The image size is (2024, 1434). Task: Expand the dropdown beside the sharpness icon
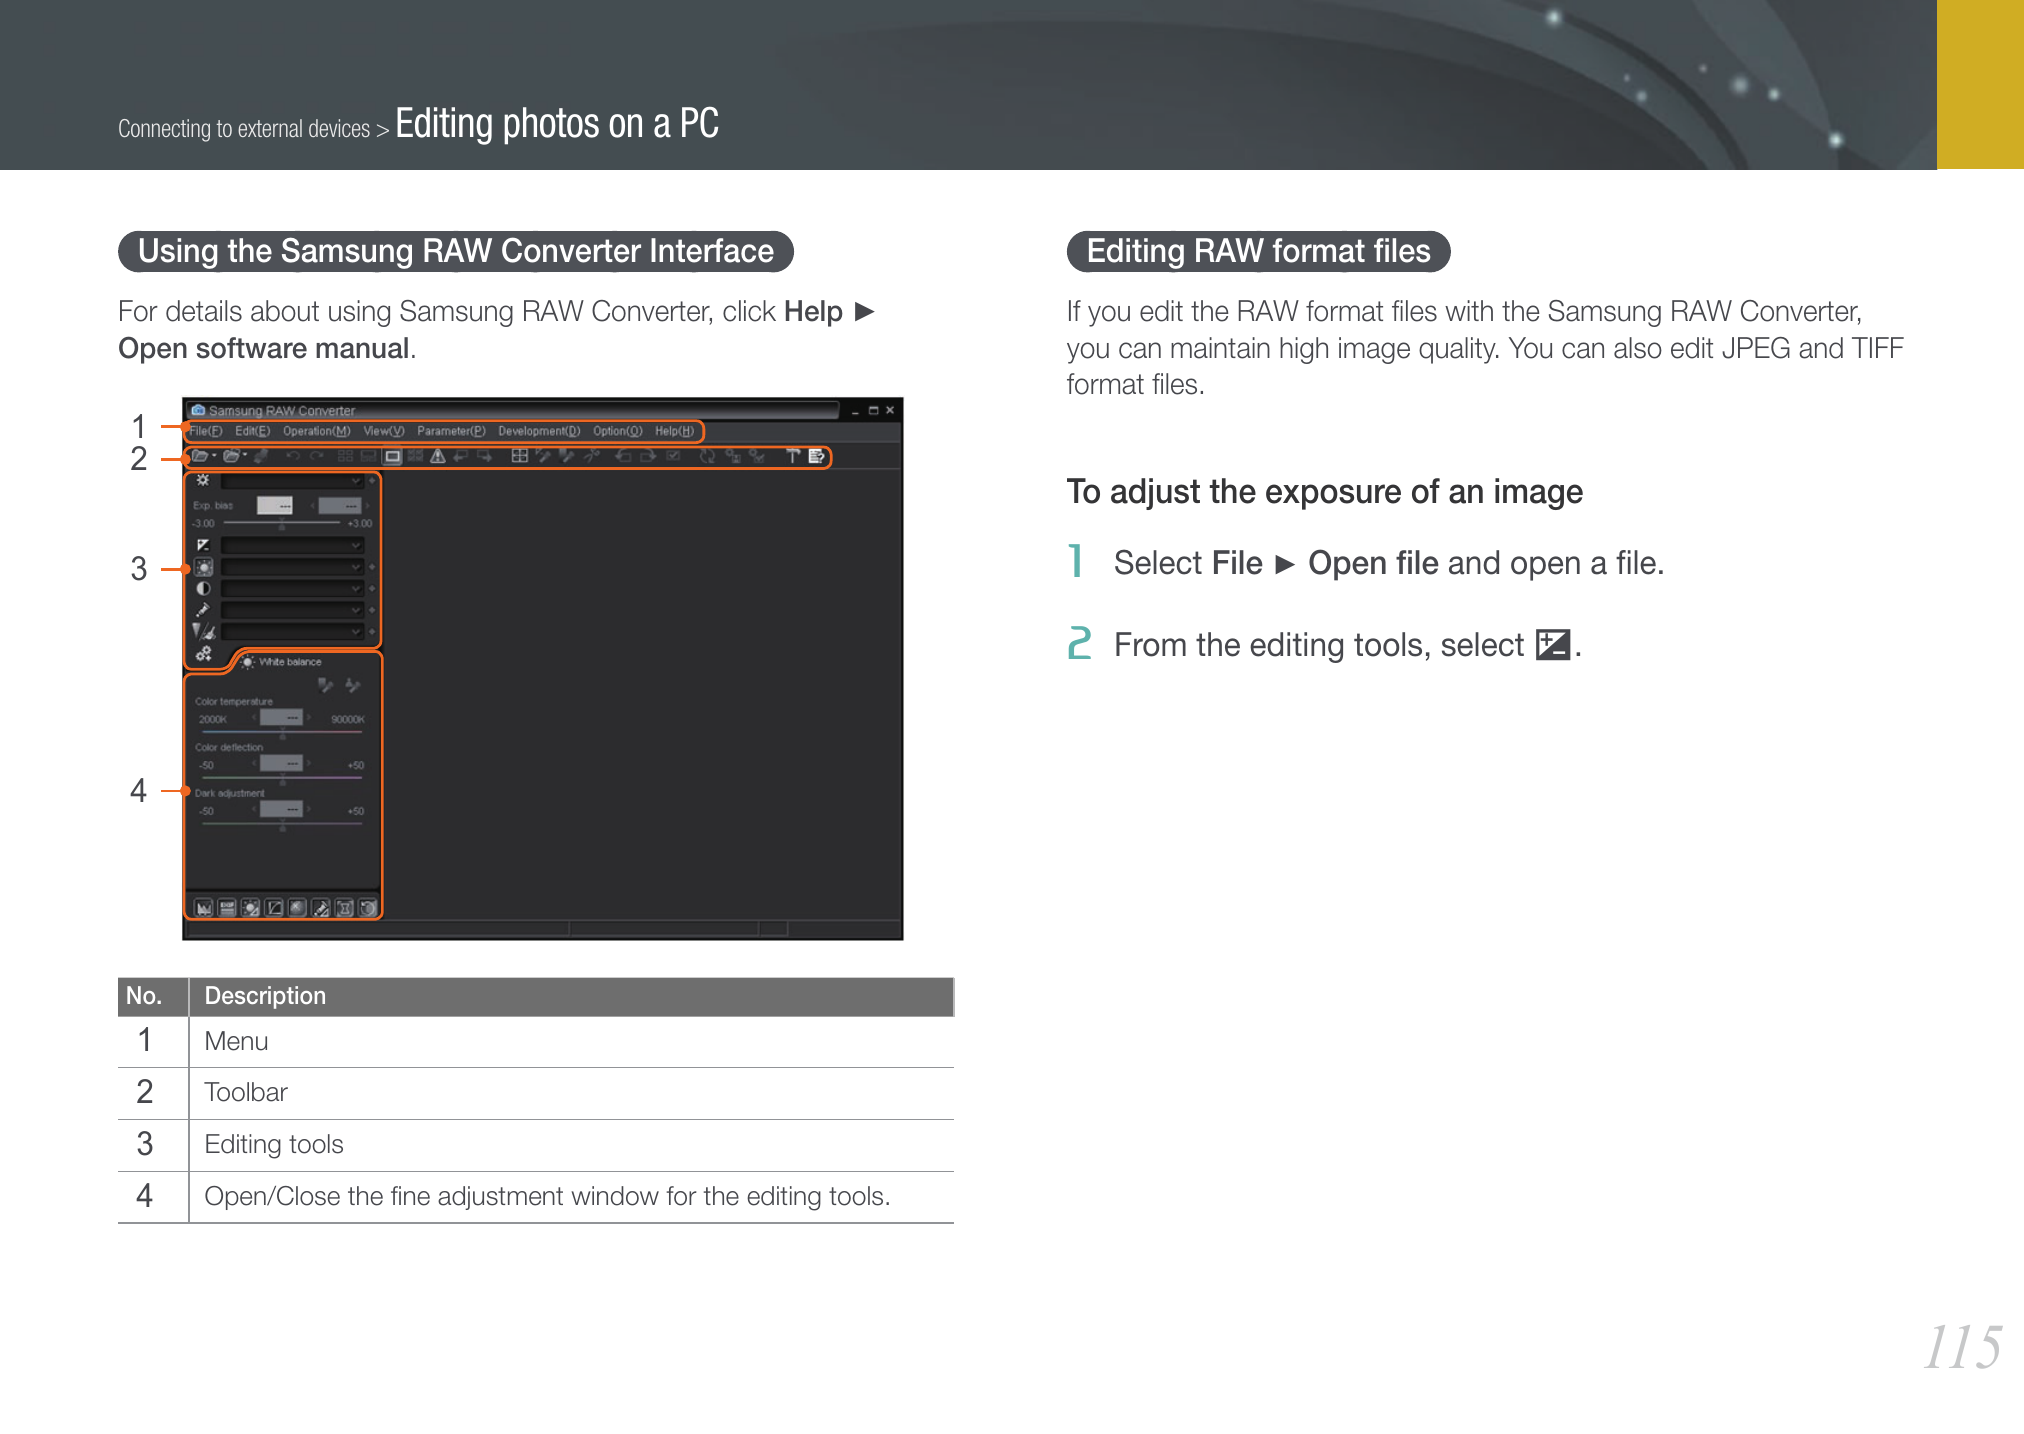click(292, 631)
